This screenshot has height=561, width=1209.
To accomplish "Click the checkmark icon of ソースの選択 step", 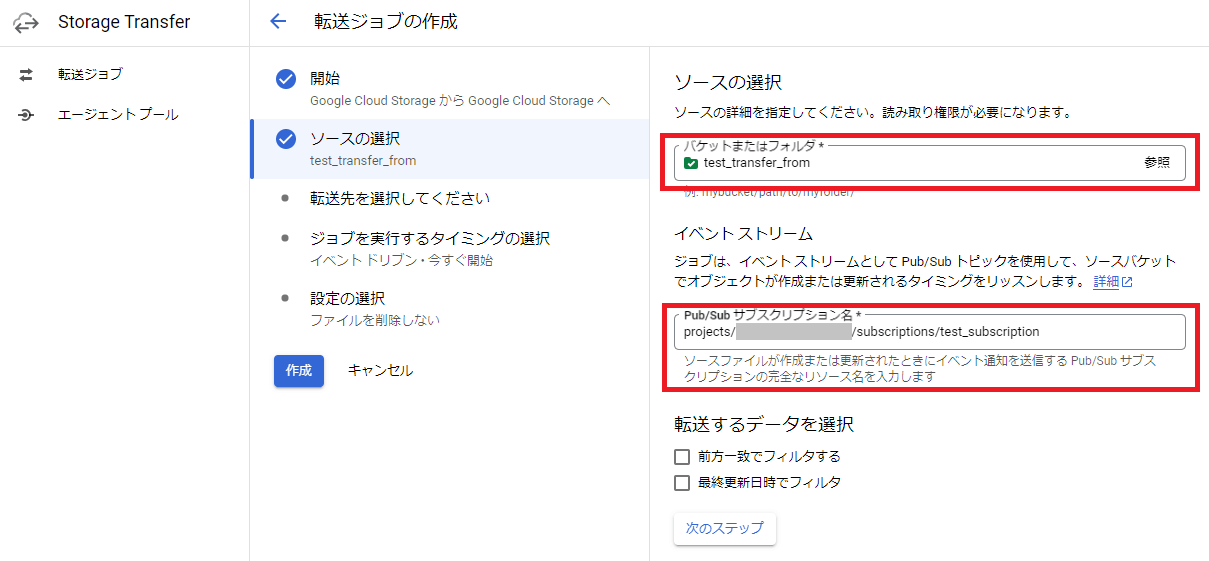I will (x=286, y=139).
